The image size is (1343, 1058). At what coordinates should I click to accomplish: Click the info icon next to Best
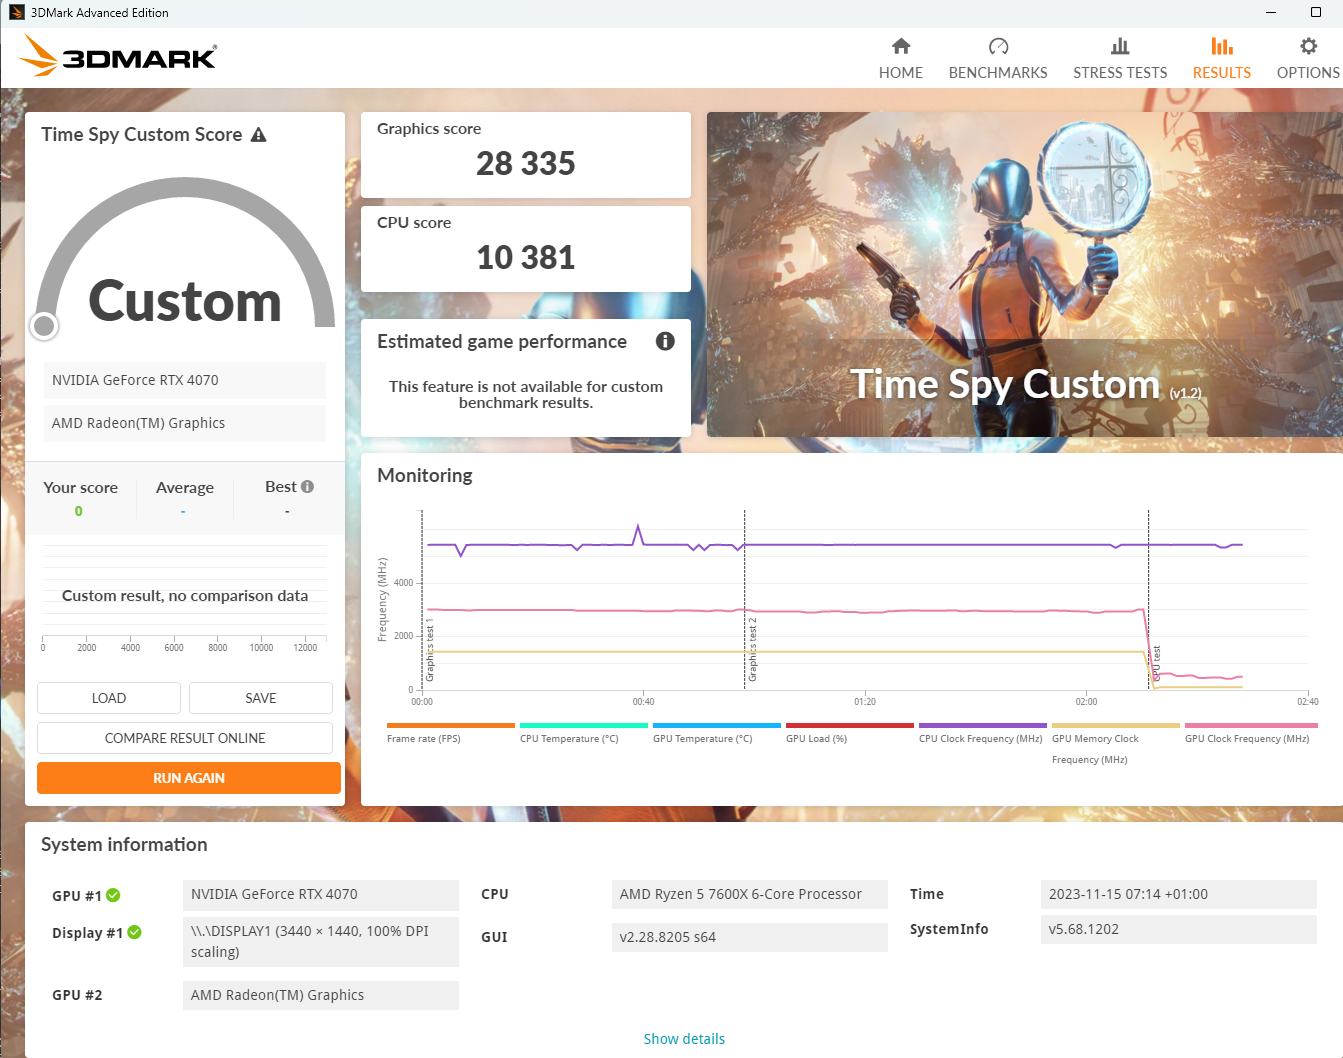307,487
